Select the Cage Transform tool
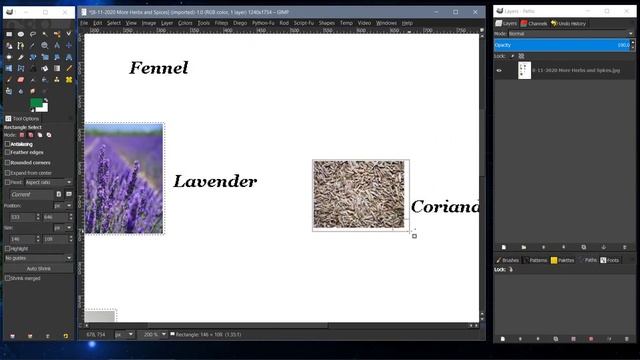Screen dimensions: 640x360 21,68
